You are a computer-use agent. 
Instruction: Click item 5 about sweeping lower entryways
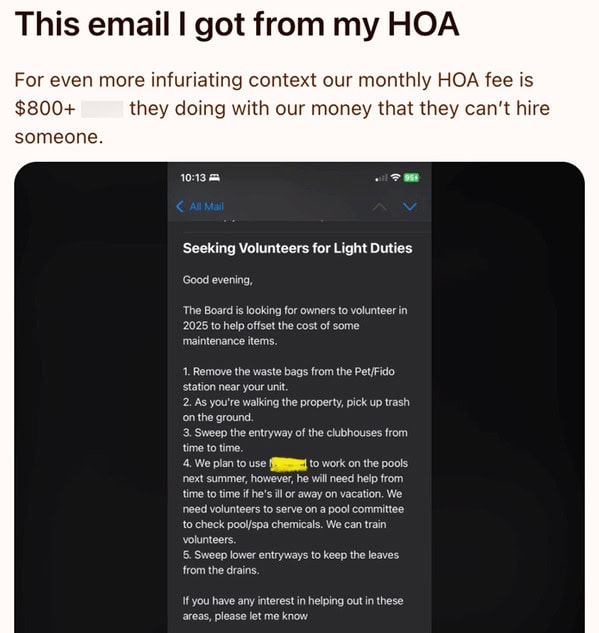tap(291, 562)
